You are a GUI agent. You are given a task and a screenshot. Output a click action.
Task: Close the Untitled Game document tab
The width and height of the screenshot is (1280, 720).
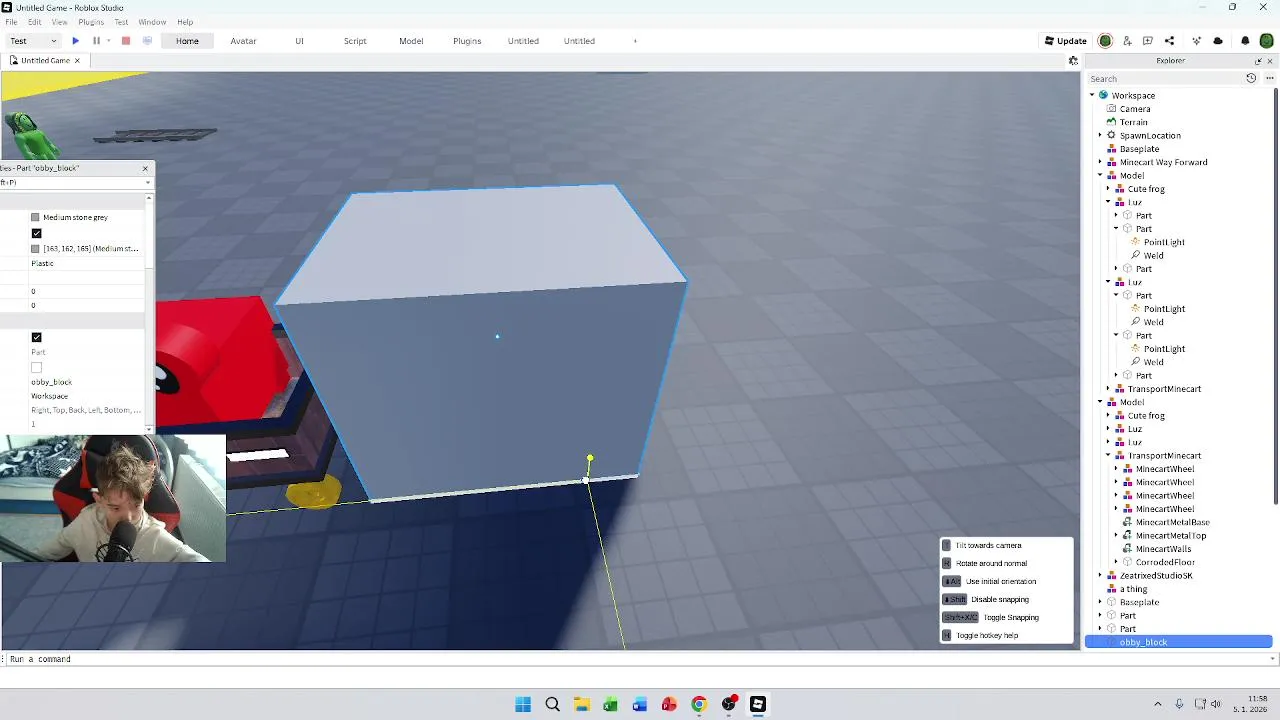pyautogui.click(x=77, y=60)
